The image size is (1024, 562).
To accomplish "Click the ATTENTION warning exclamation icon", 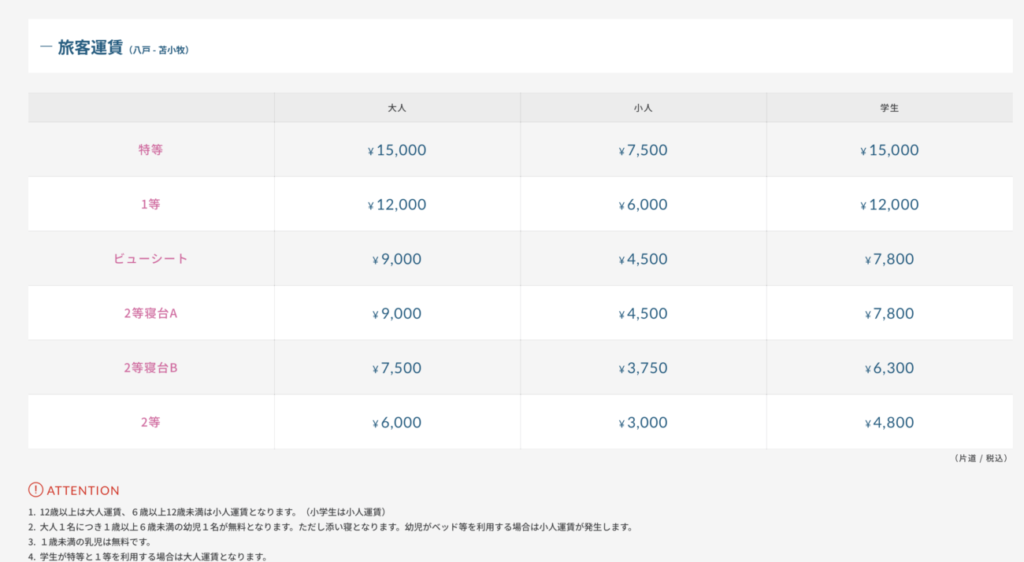I will point(36,490).
